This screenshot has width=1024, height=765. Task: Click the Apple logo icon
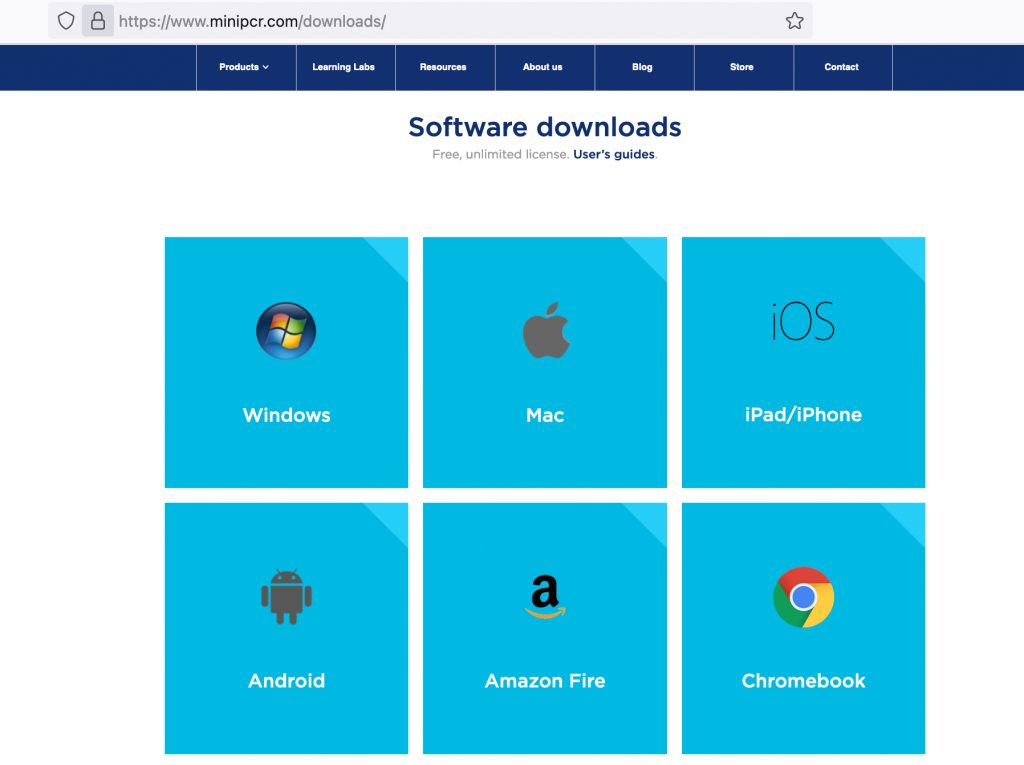[x=545, y=331]
